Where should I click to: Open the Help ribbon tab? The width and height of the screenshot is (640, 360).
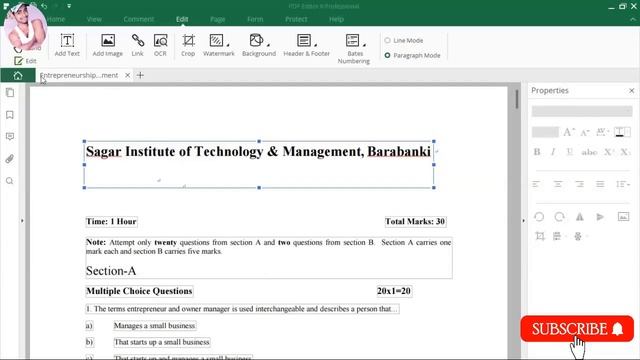click(x=336, y=19)
